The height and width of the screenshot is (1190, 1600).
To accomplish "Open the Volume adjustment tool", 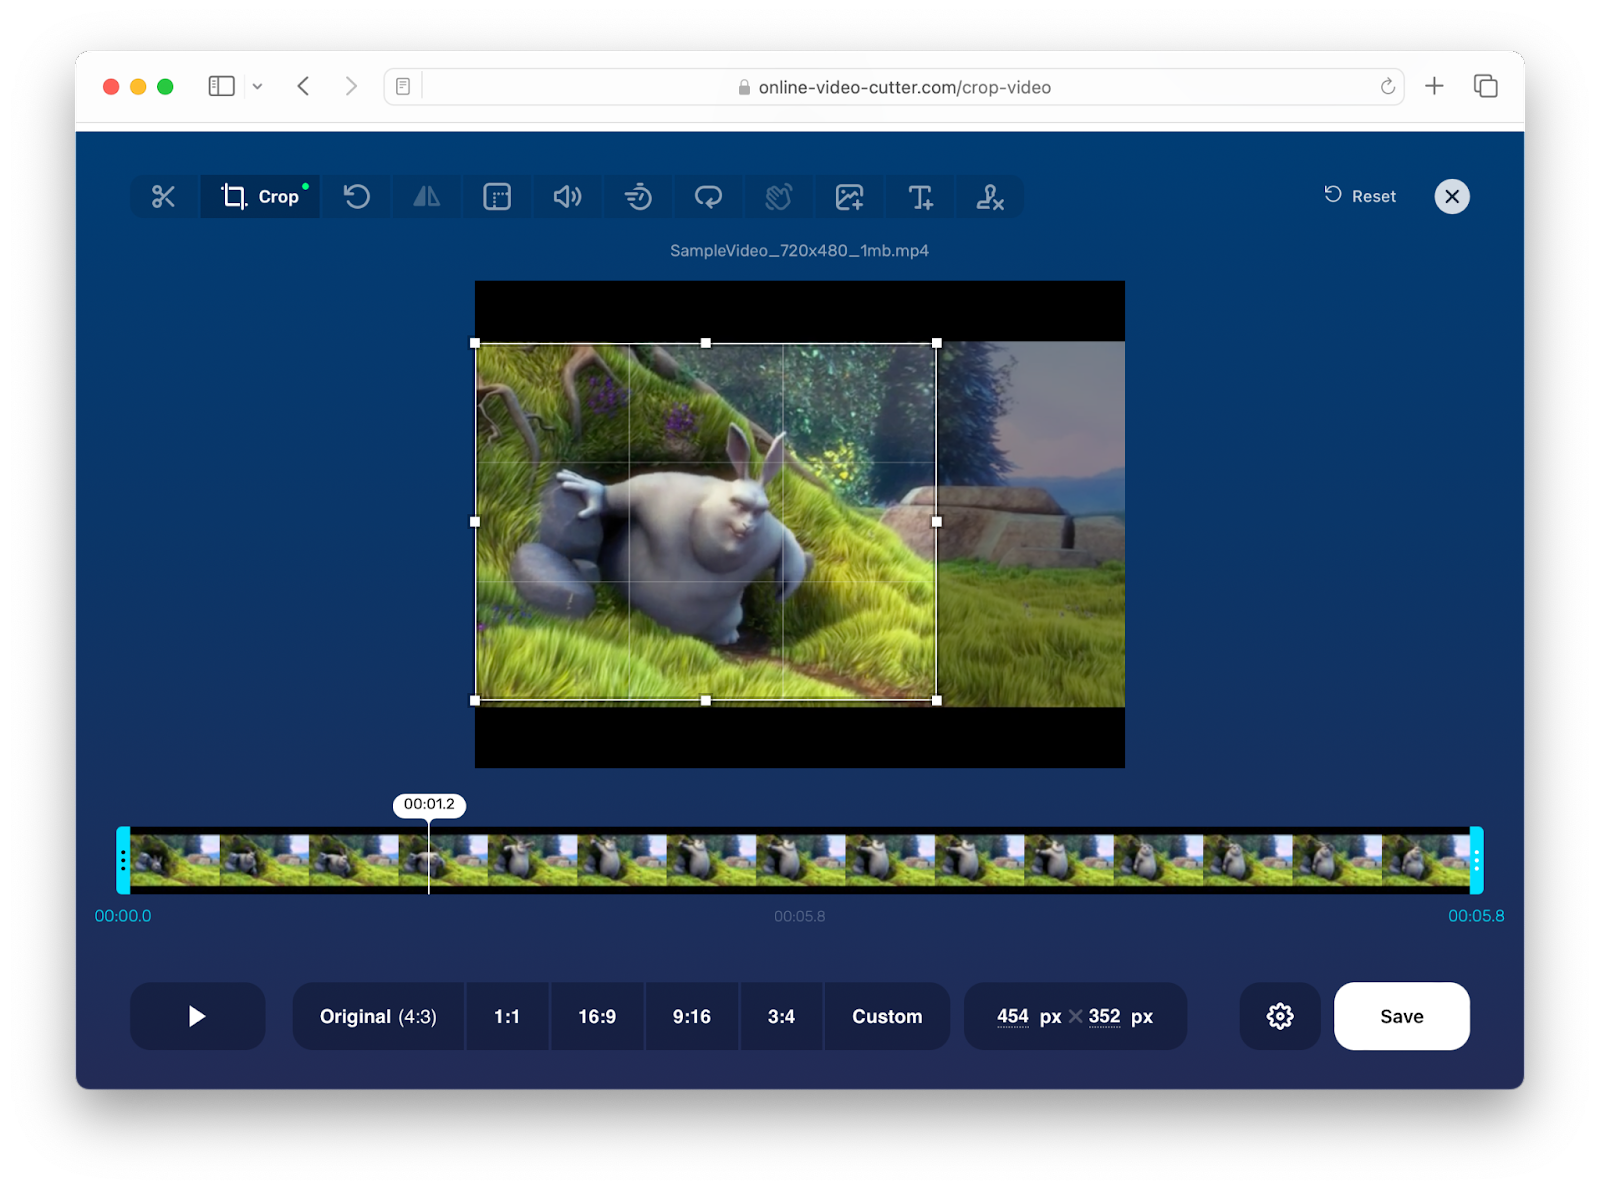I will coord(567,197).
